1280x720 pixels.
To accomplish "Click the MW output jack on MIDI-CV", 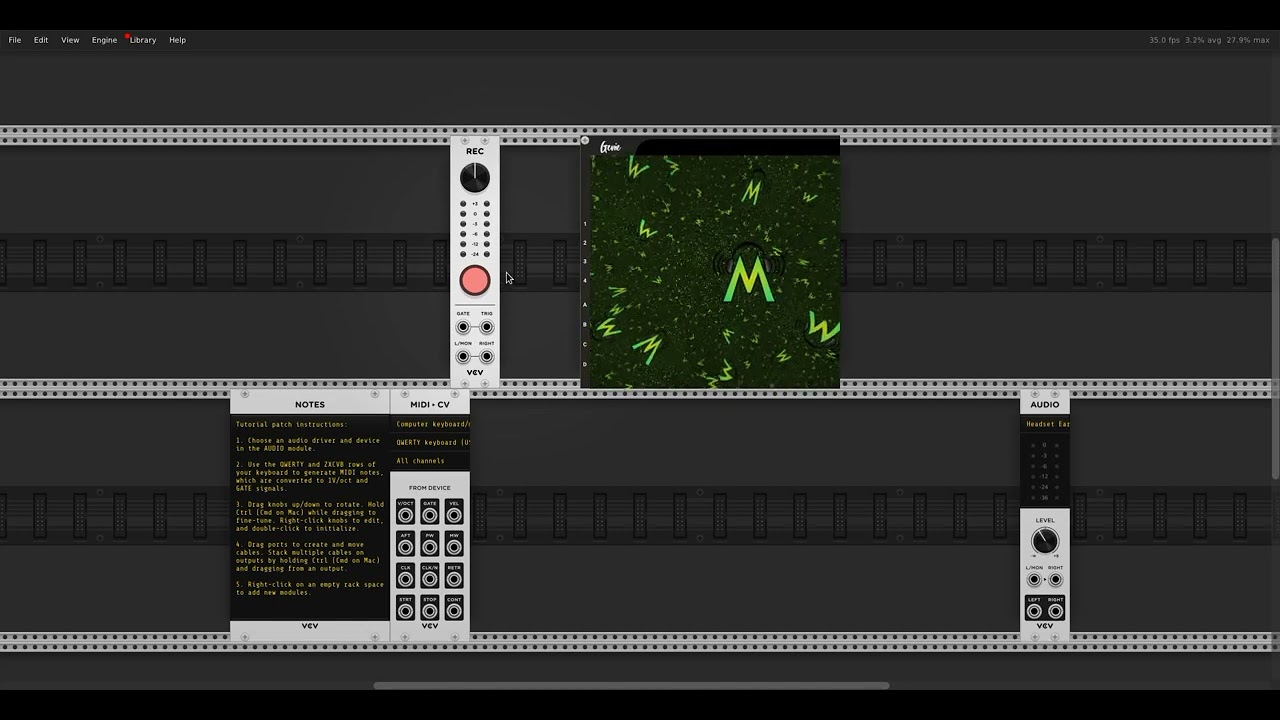I will [454, 547].
